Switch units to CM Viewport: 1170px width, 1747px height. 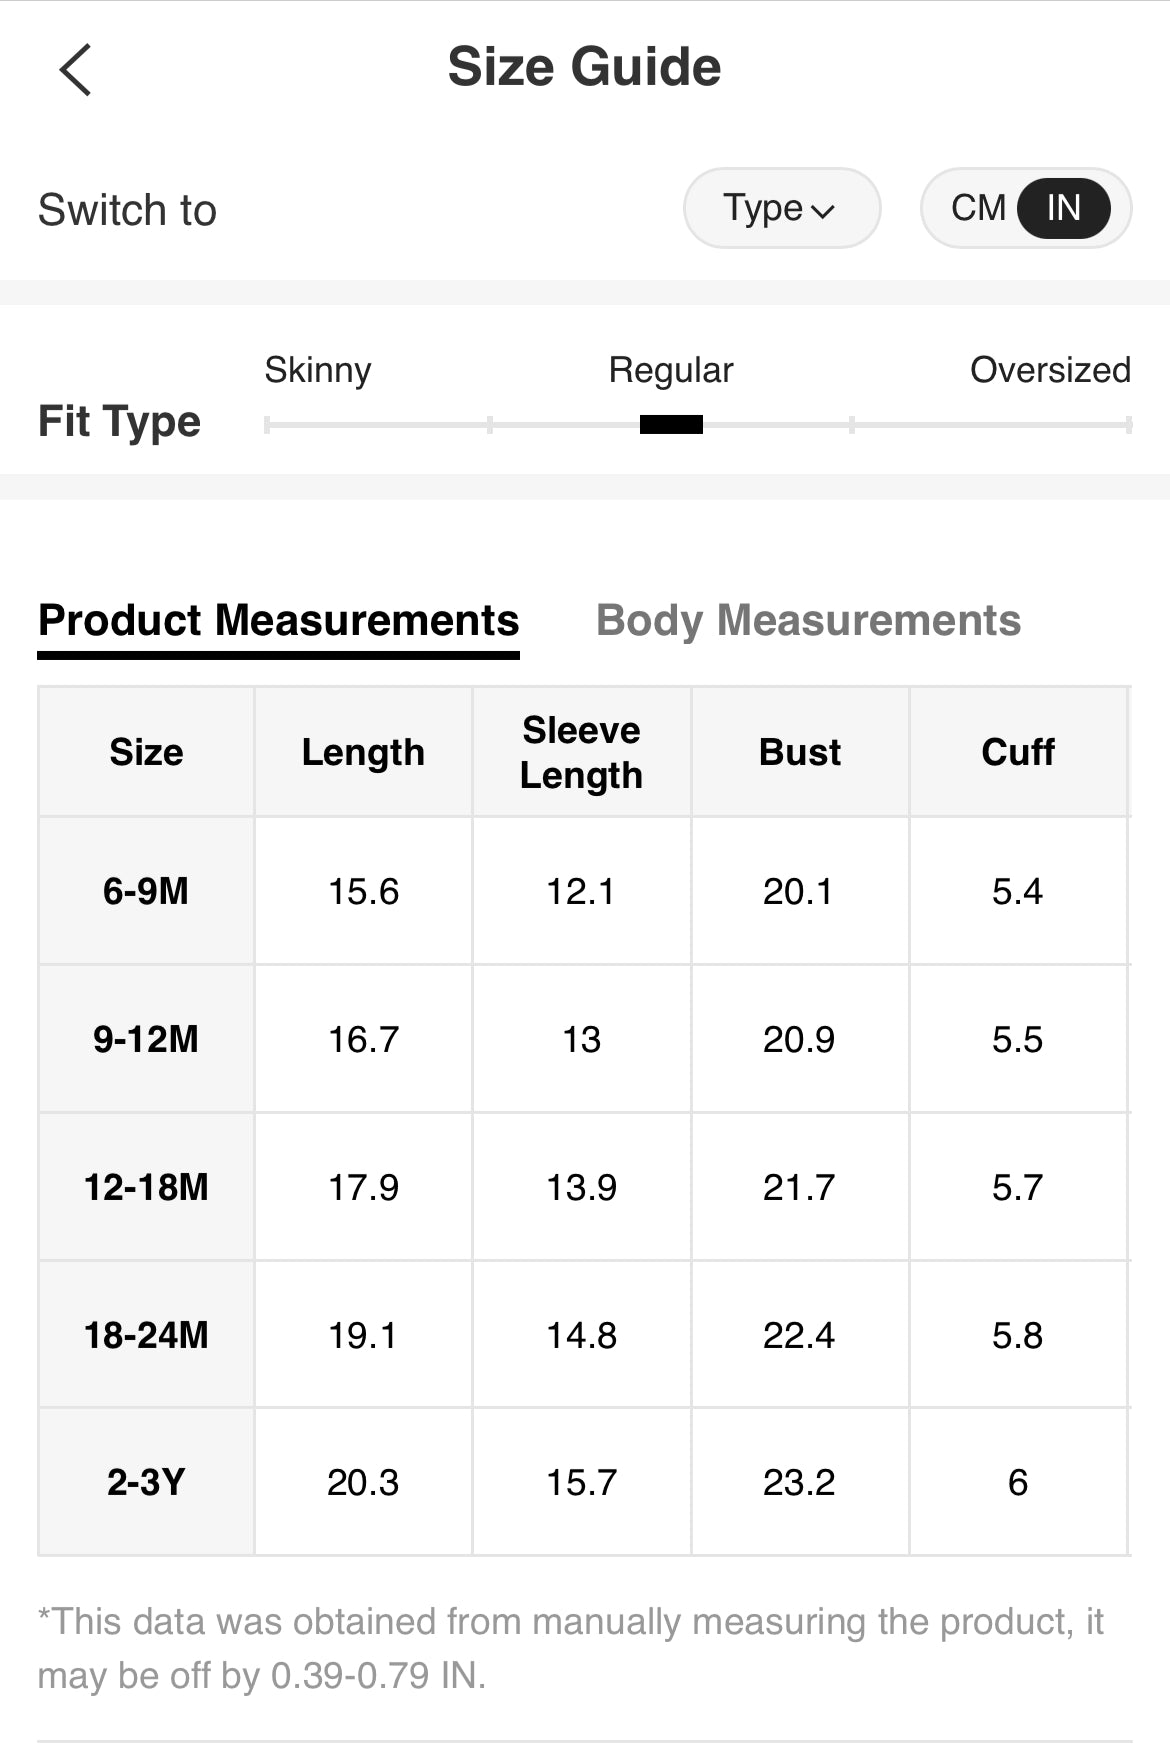coord(977,208)
